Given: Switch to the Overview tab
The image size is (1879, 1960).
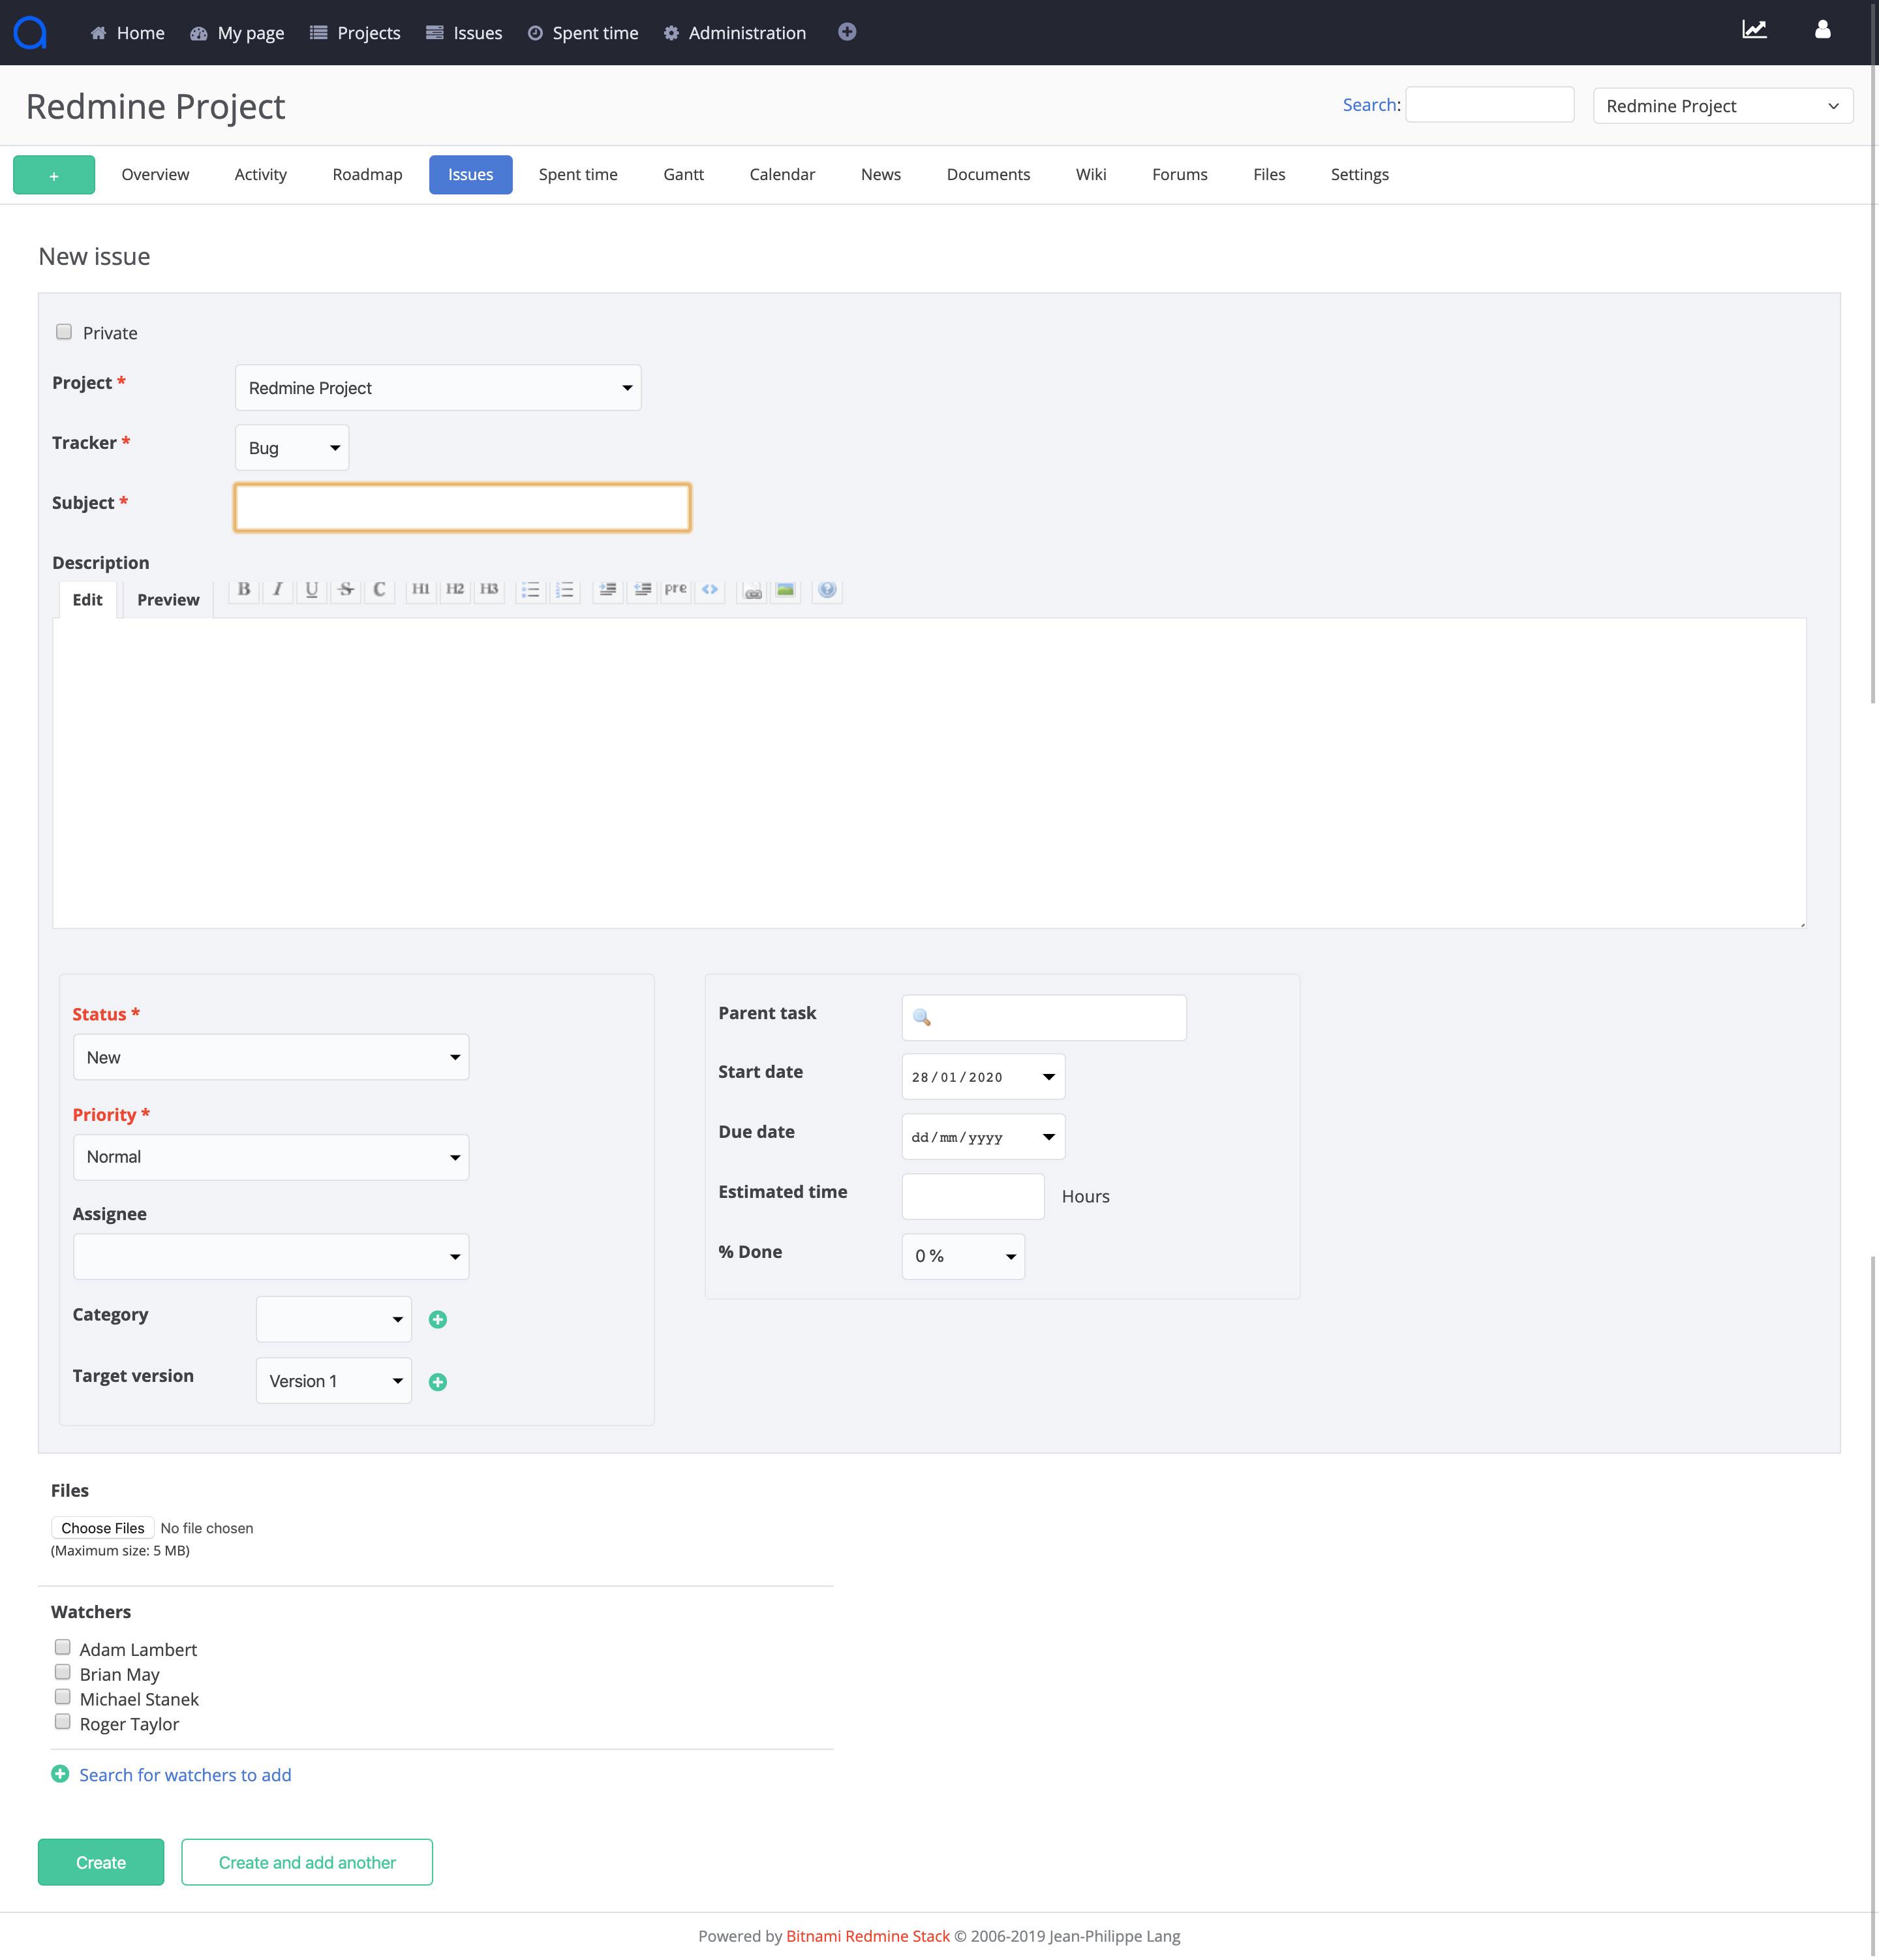Looking at the screenshot, I should [x=155, y=174].
